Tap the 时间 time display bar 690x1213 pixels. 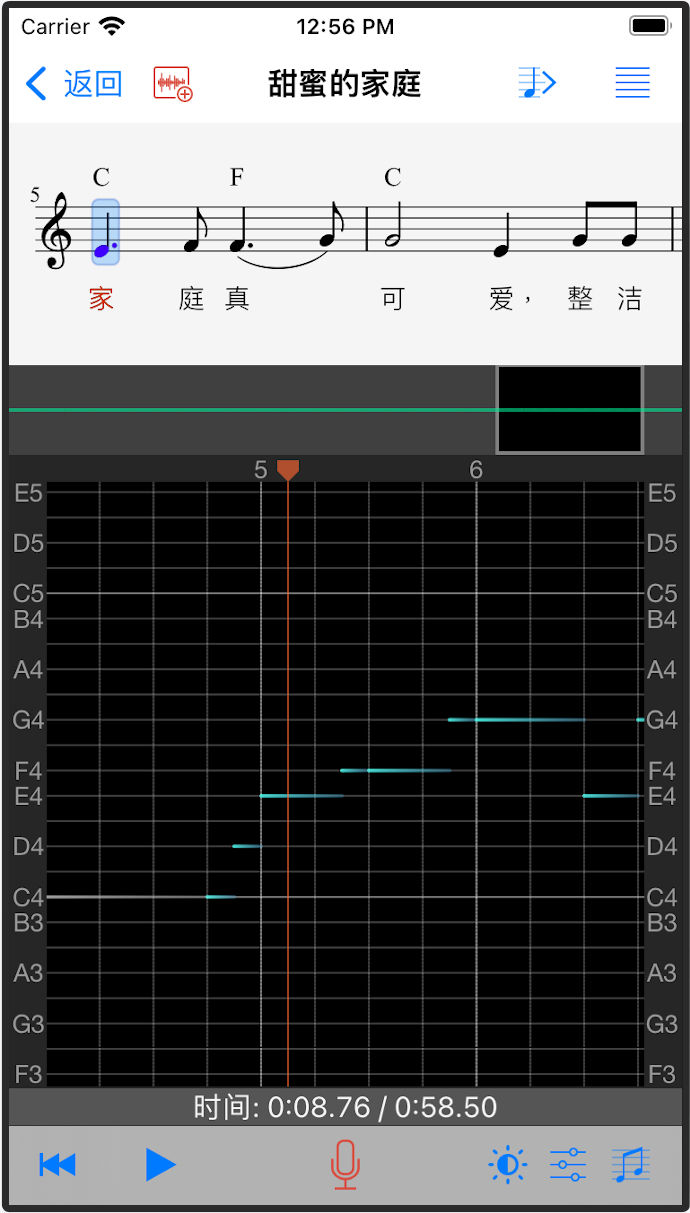[345, 1107]
